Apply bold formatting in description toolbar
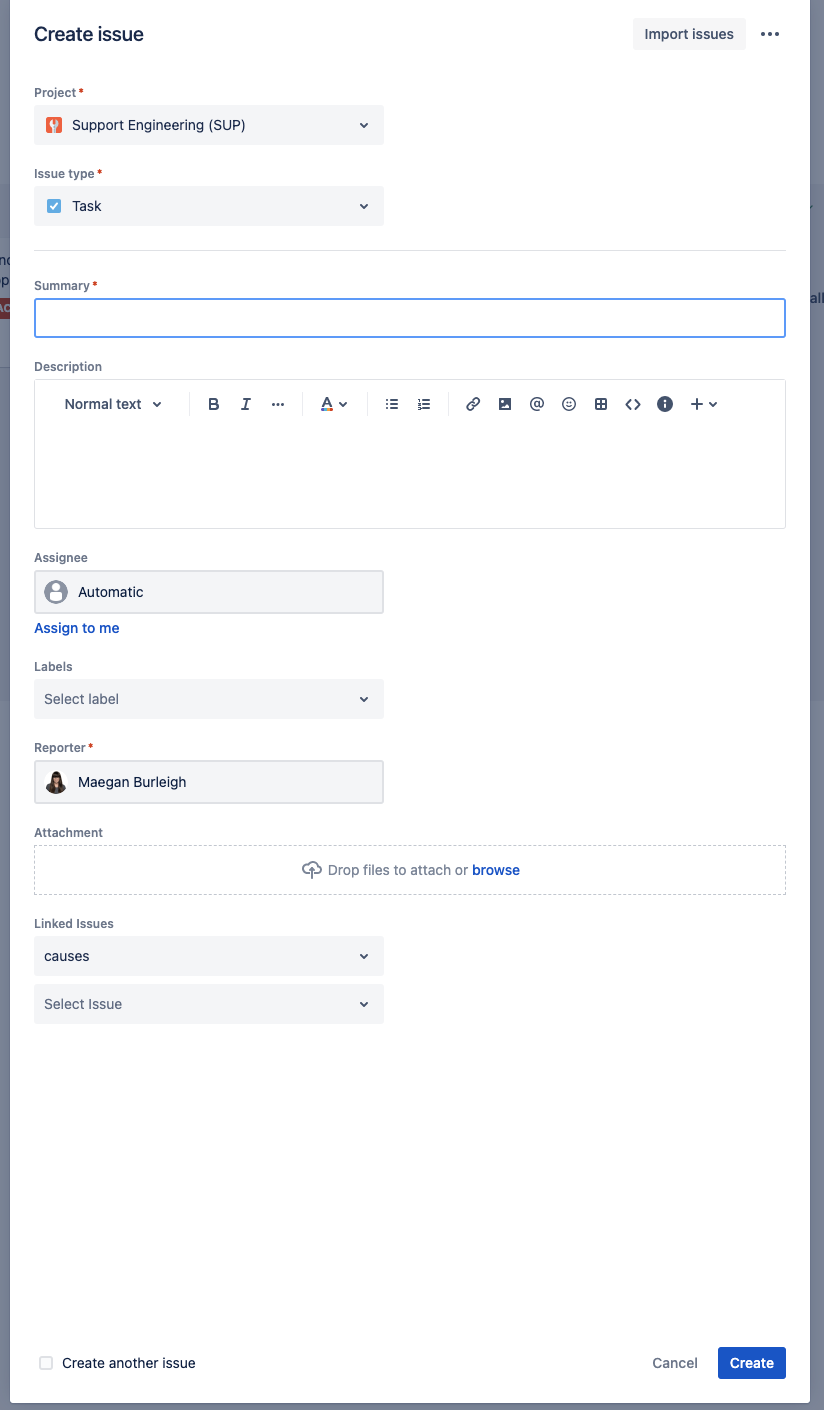 213,404
